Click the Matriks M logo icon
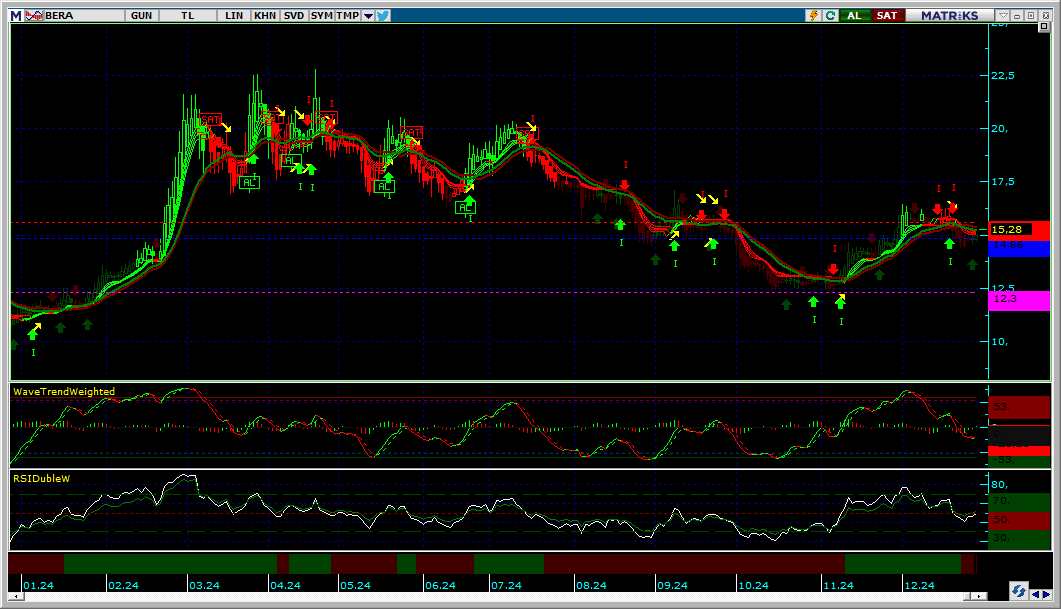This screenshot has height=609, width=1061. pyautogui.click(x=16, y=16)
